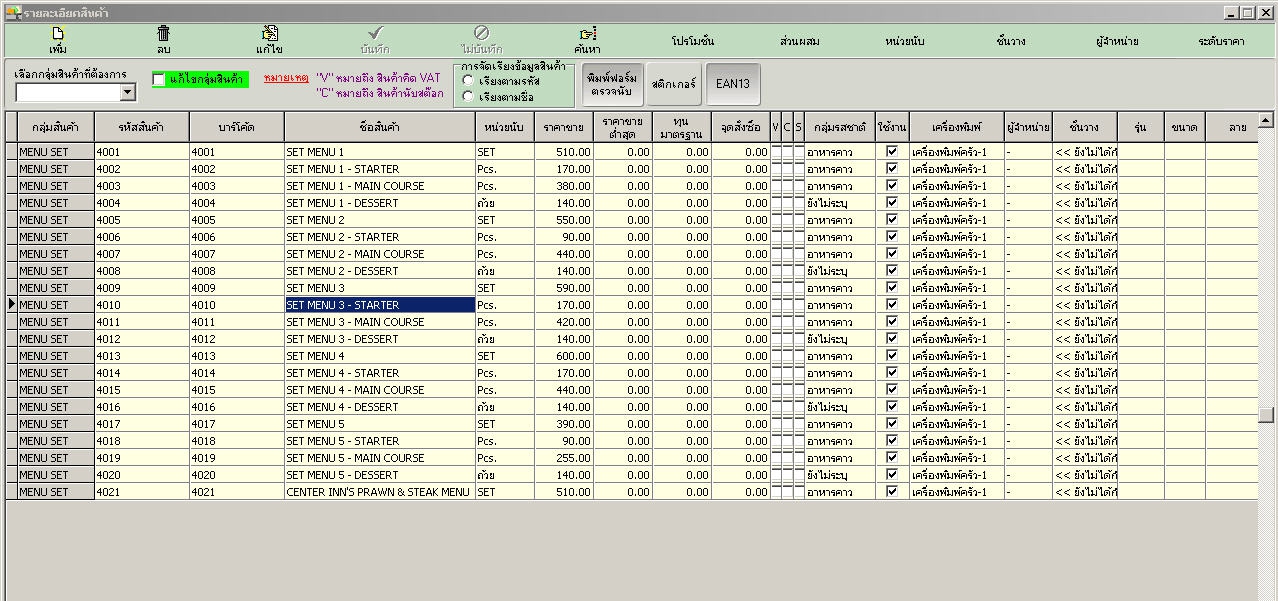This screenshot has width=1278, height=601.
Task: Open the ส่วนผสม menu item
Action: coord(799,41)
